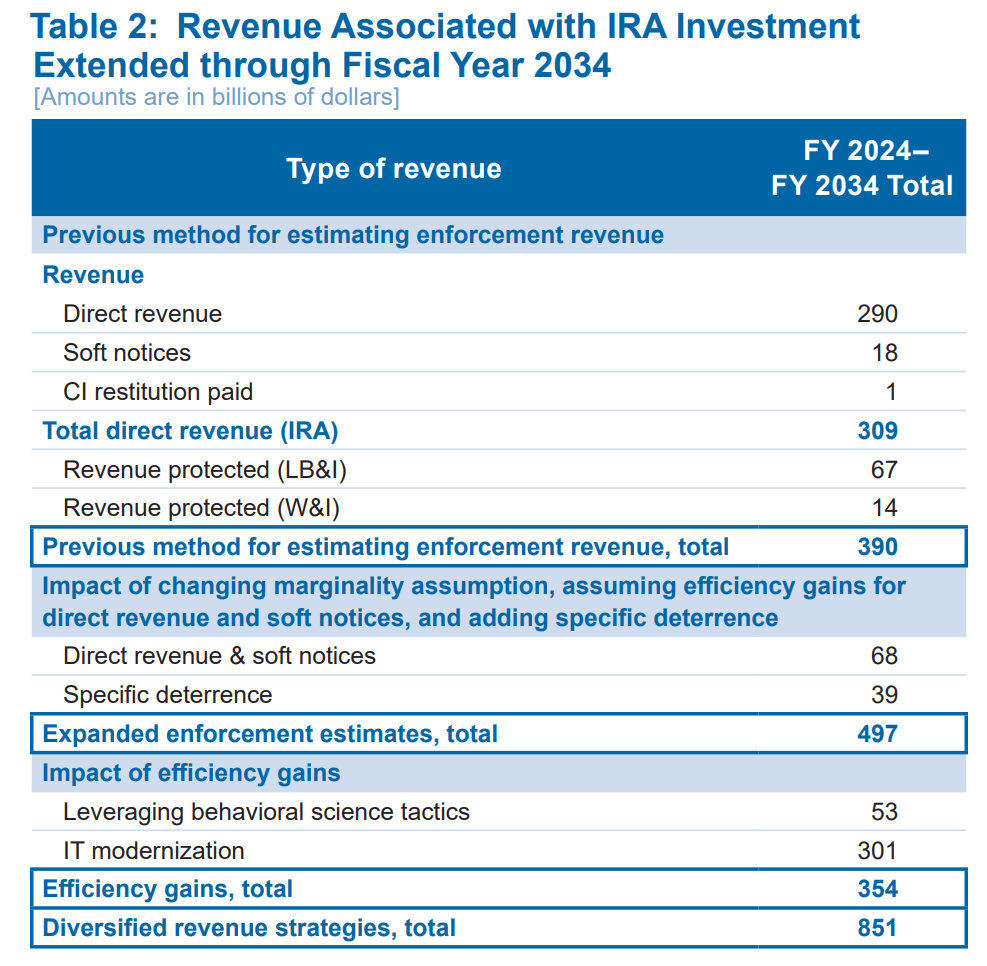Select the 'Soft notices' row label
Screen dimensions: 987x966
coord(126,353)
